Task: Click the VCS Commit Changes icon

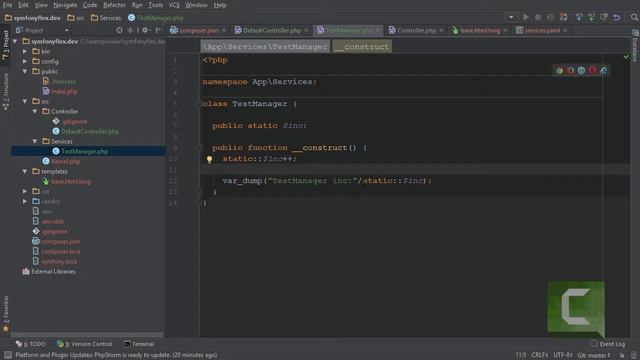Action: click(x=591, y=18)
